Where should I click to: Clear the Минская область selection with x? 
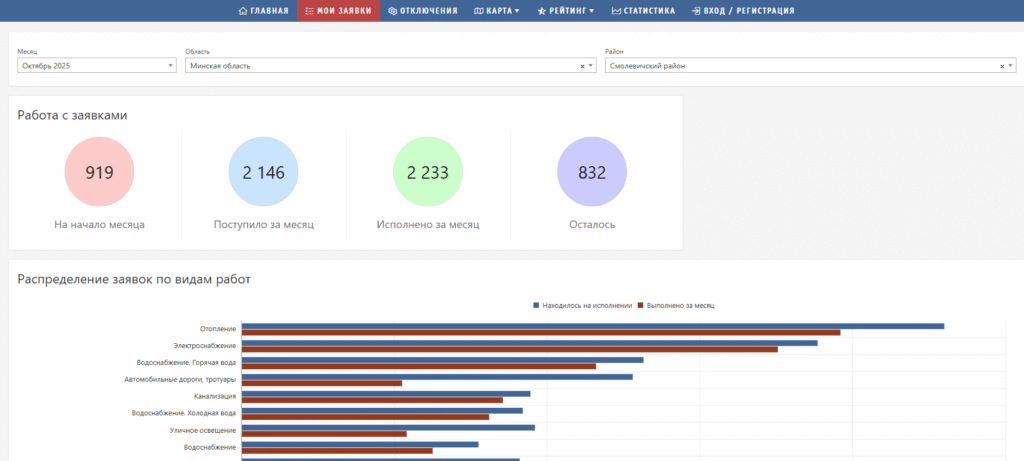click(582, 66)
